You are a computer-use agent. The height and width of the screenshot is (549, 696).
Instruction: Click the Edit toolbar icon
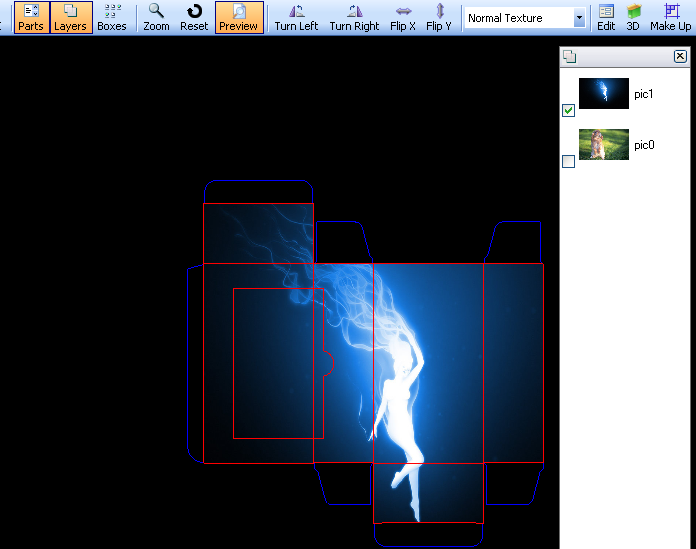click(x=606, y=17)
